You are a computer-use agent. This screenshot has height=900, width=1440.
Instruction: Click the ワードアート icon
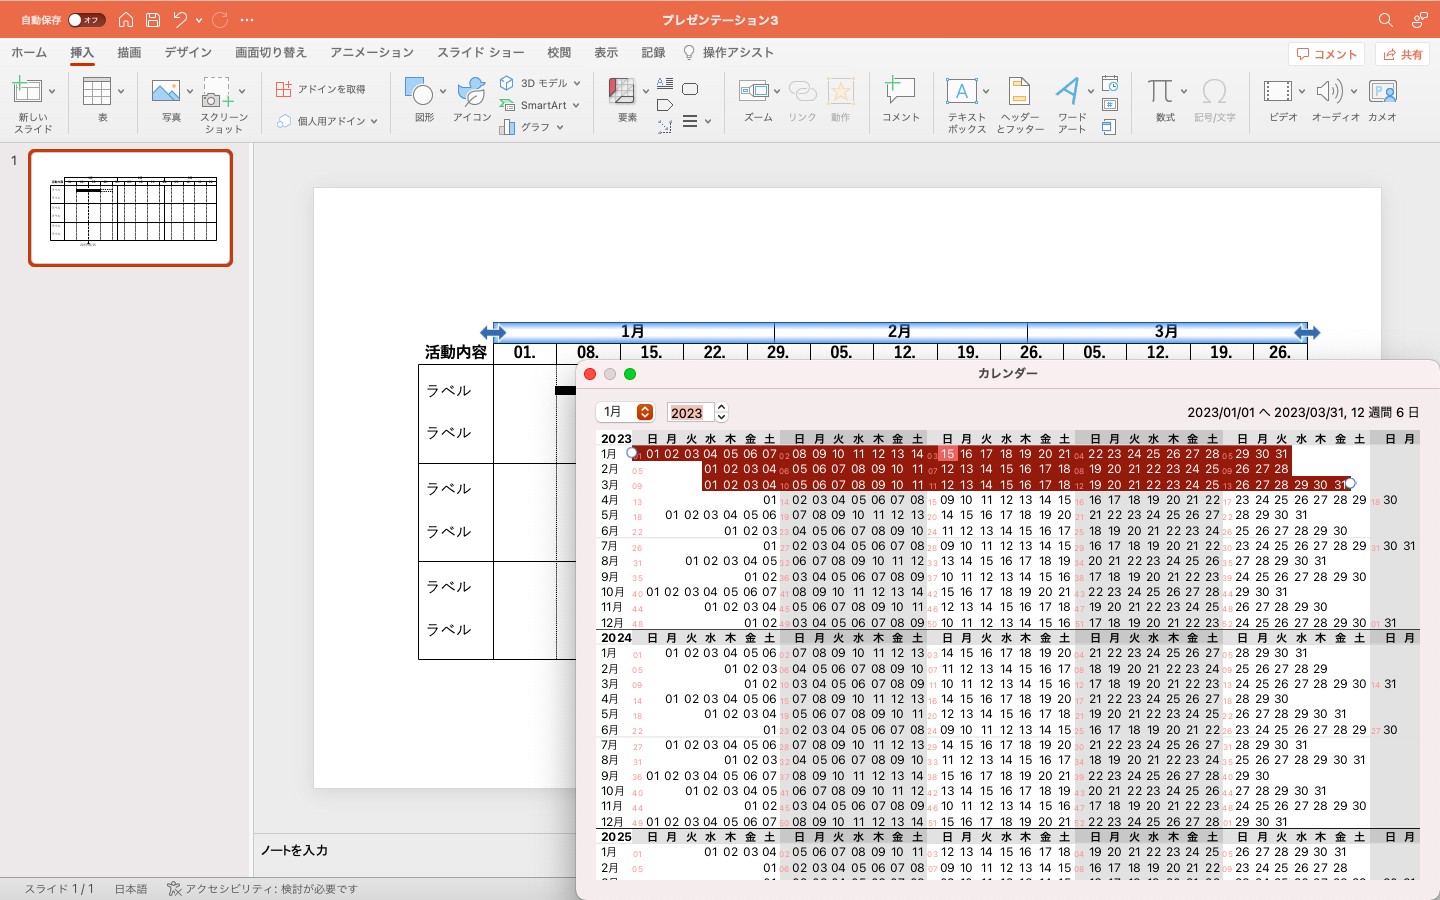click(1069, 91)
